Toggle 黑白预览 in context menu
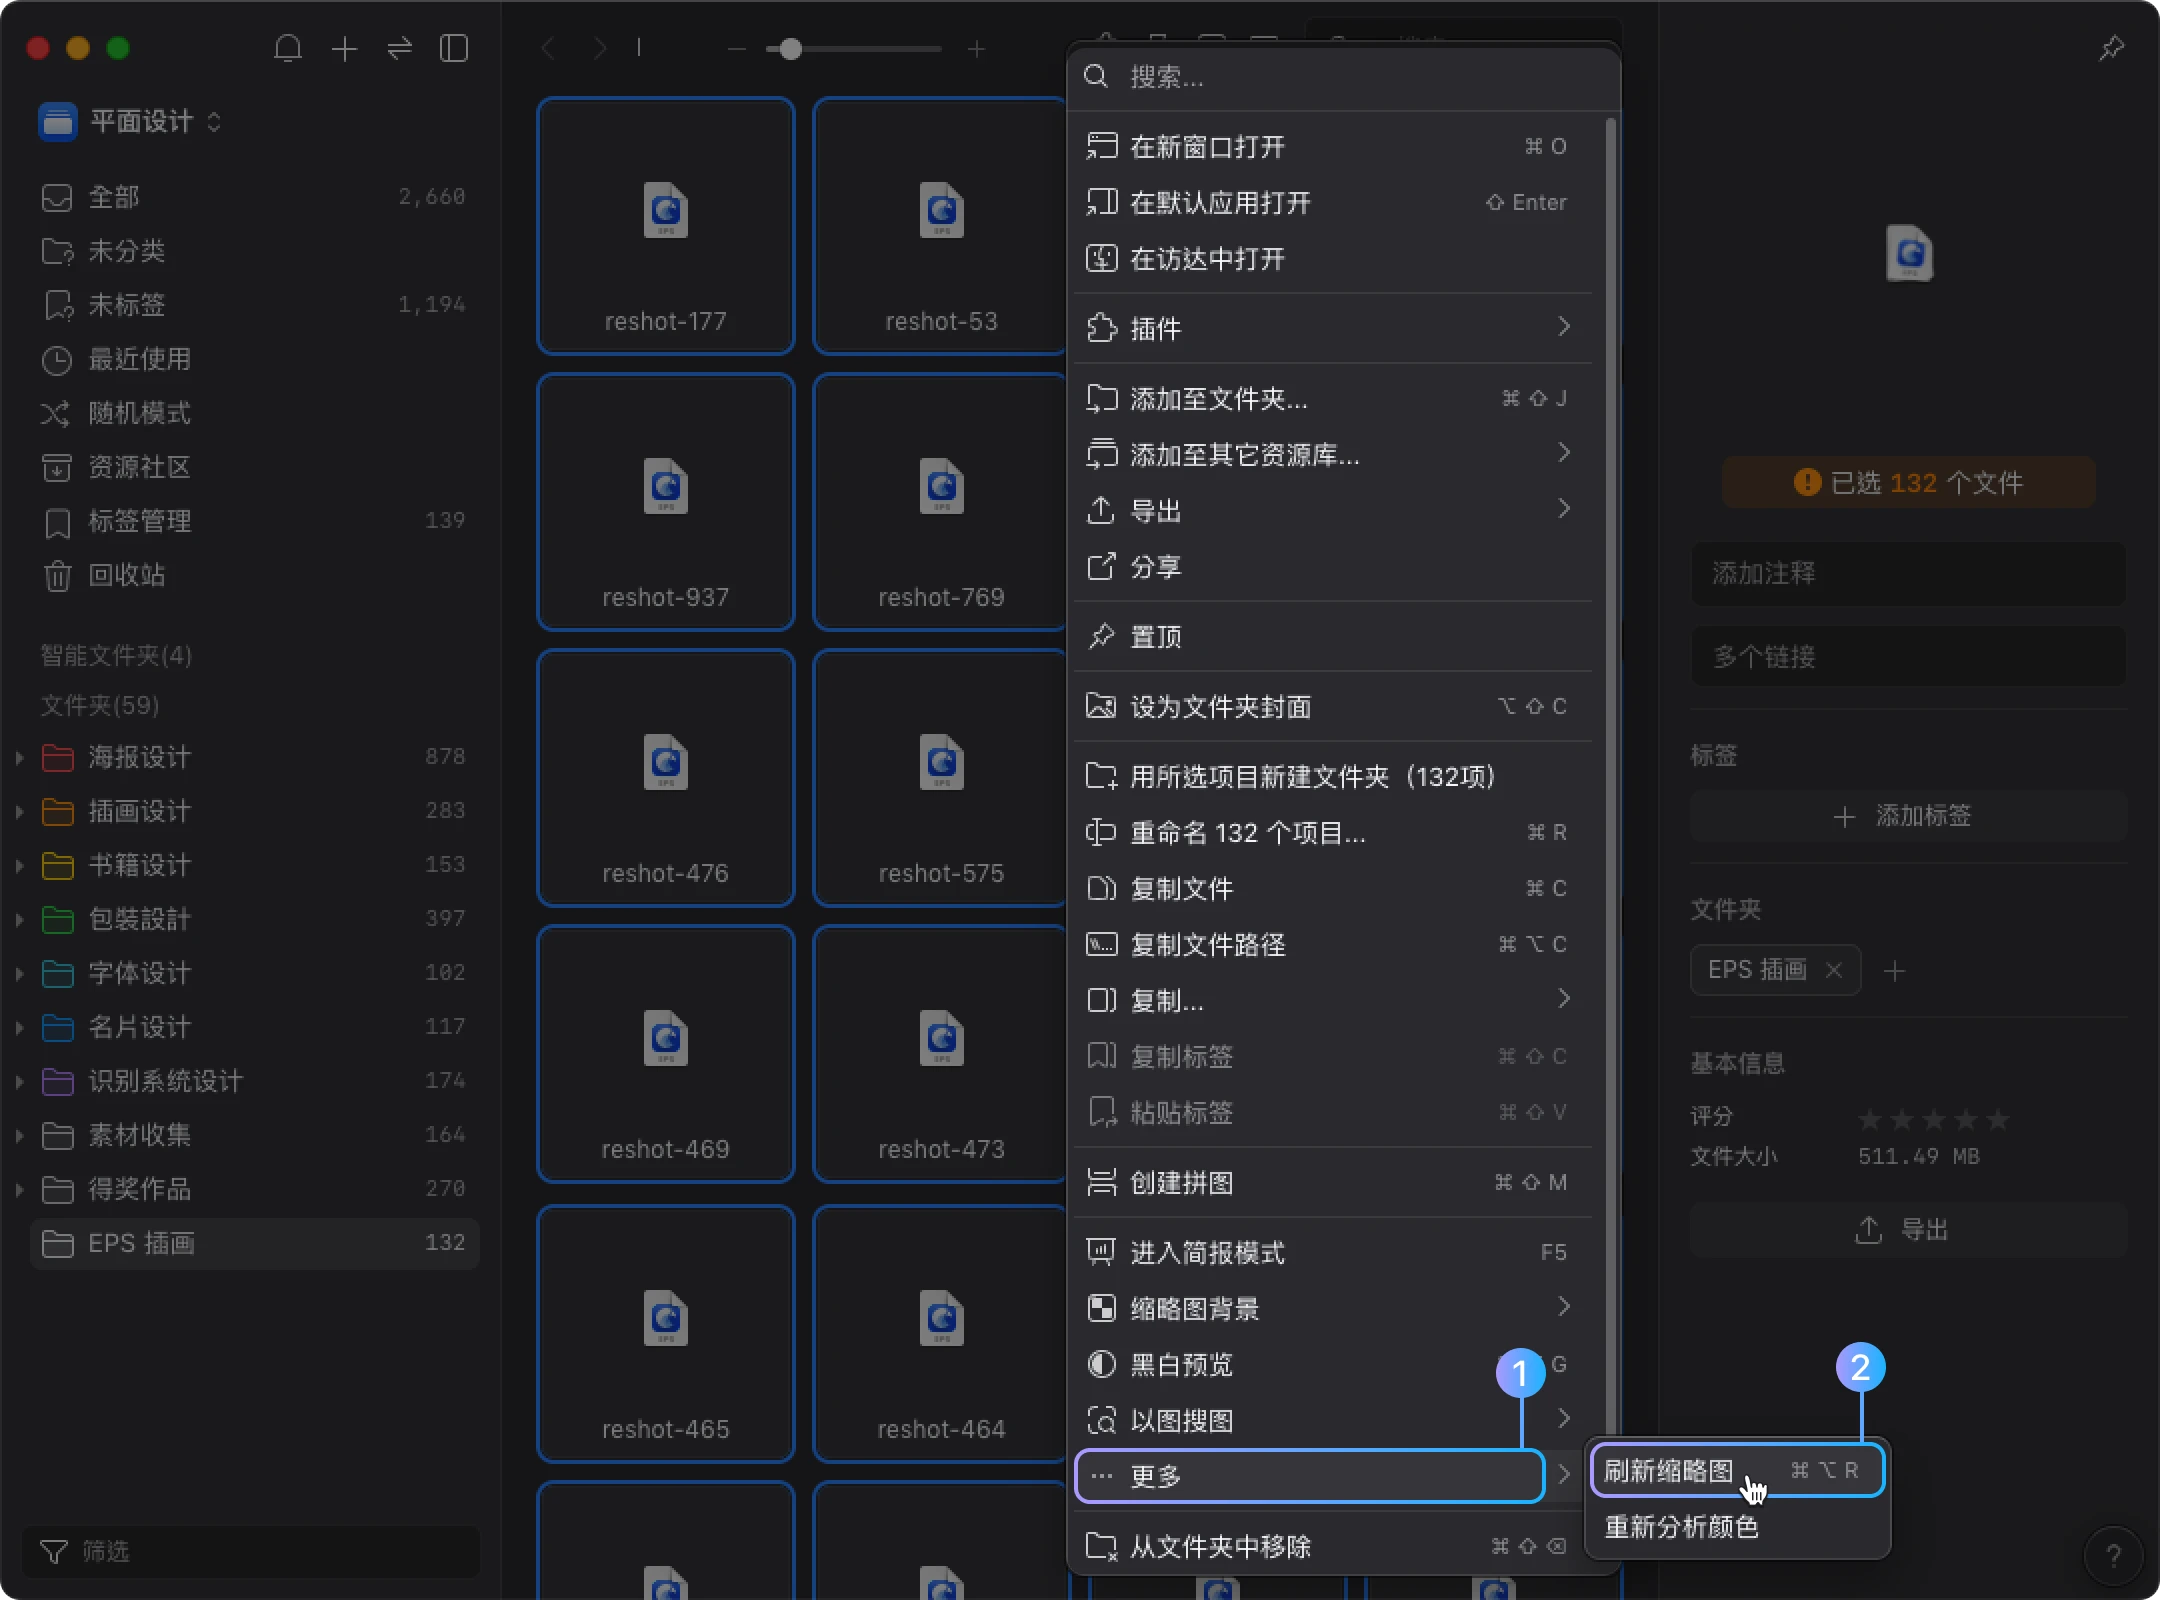Screen dimensions: 2160x1600 1333,1365
